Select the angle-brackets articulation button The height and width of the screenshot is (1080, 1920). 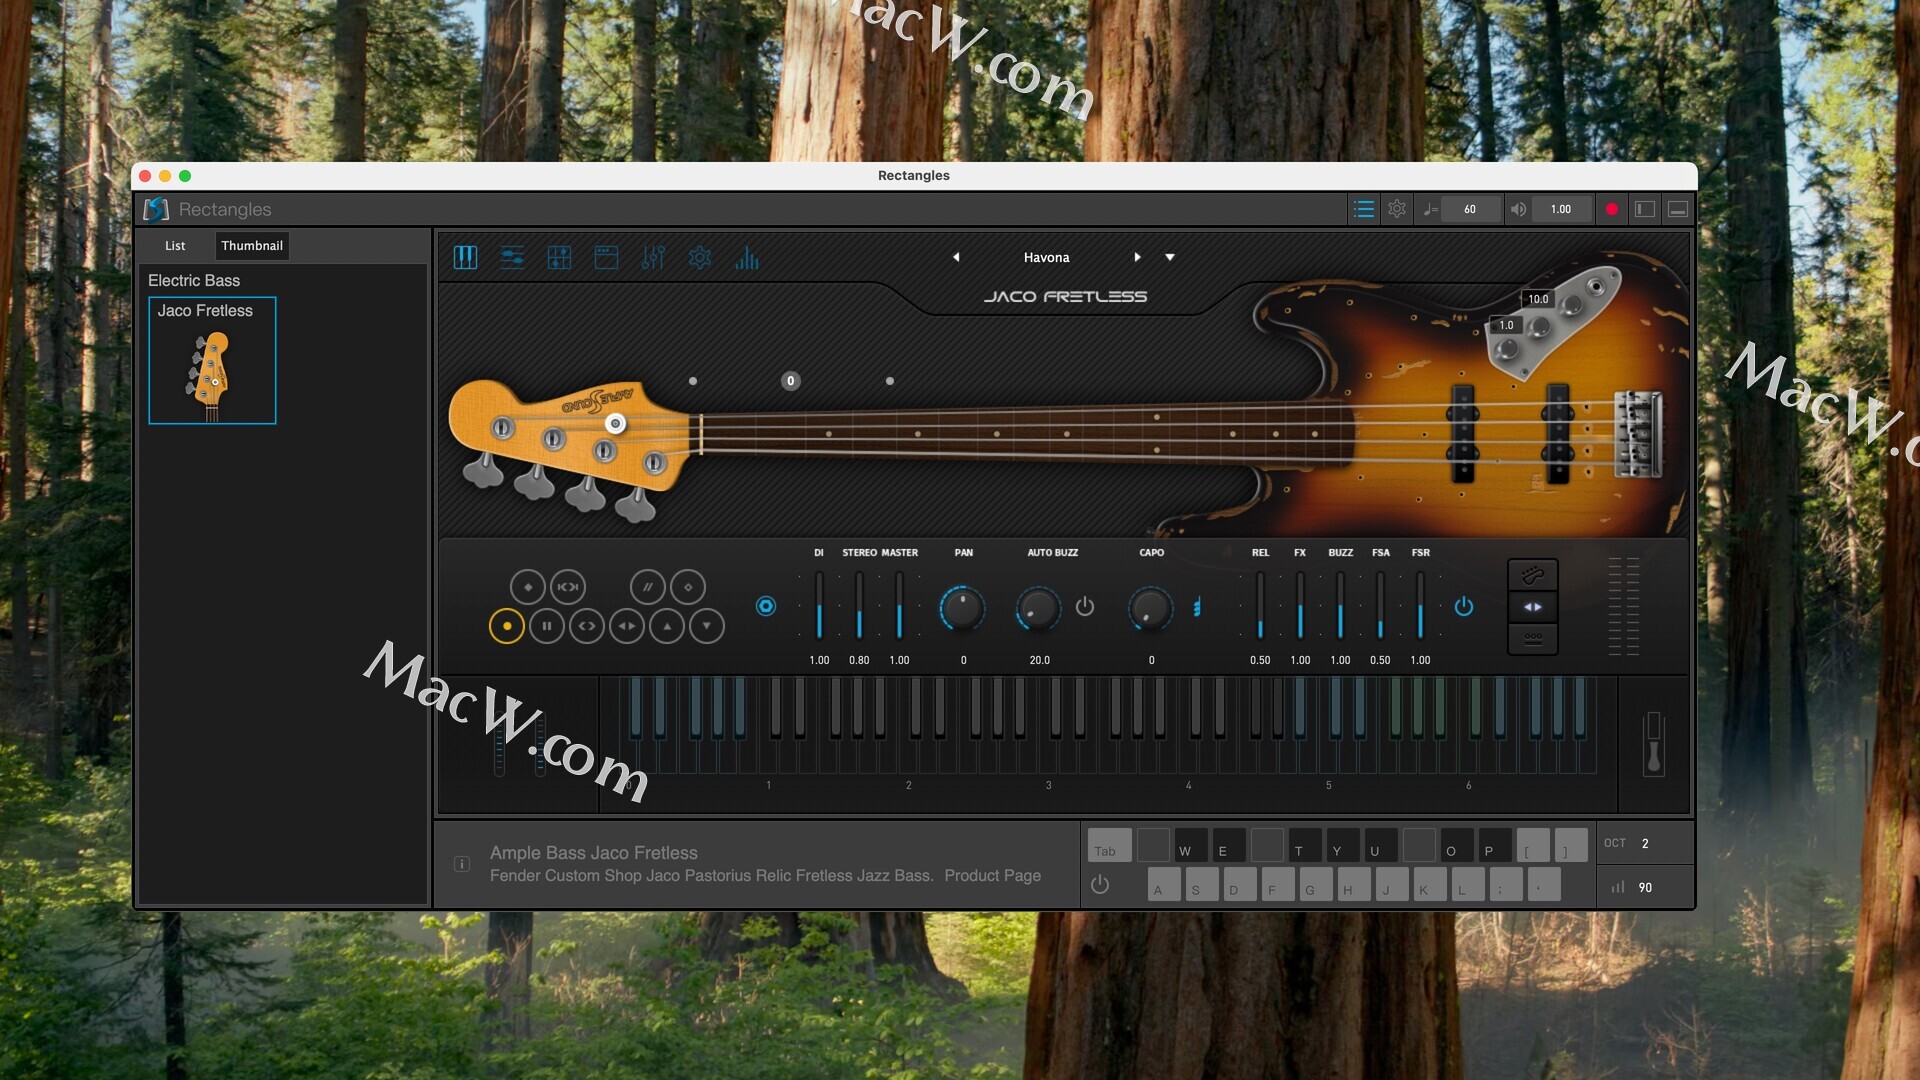[587, 626]
